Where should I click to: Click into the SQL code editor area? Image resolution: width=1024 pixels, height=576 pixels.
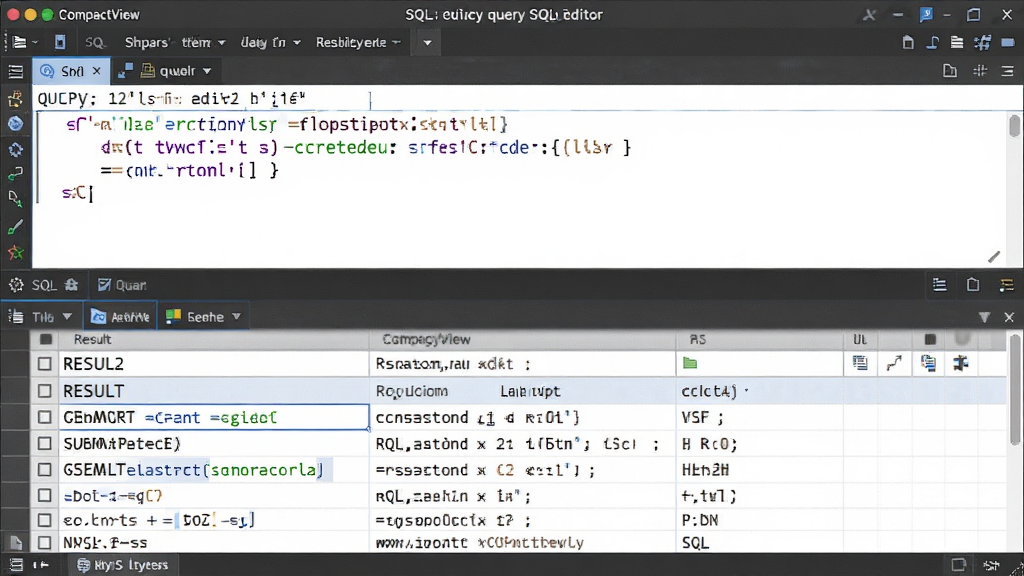(x=522, y=189)
